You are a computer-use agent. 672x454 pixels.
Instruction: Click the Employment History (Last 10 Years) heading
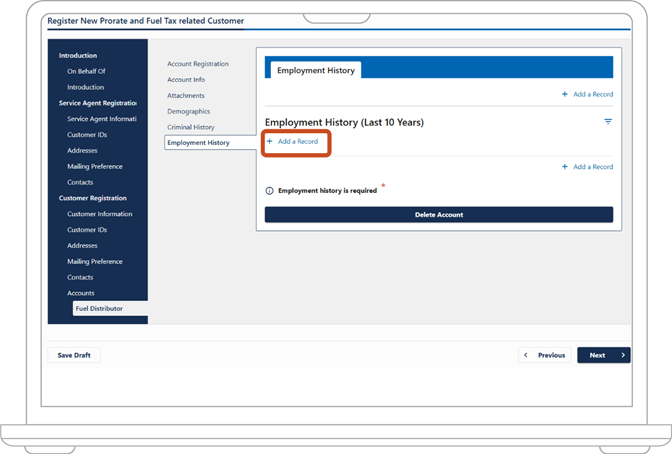tap(344, 123)
